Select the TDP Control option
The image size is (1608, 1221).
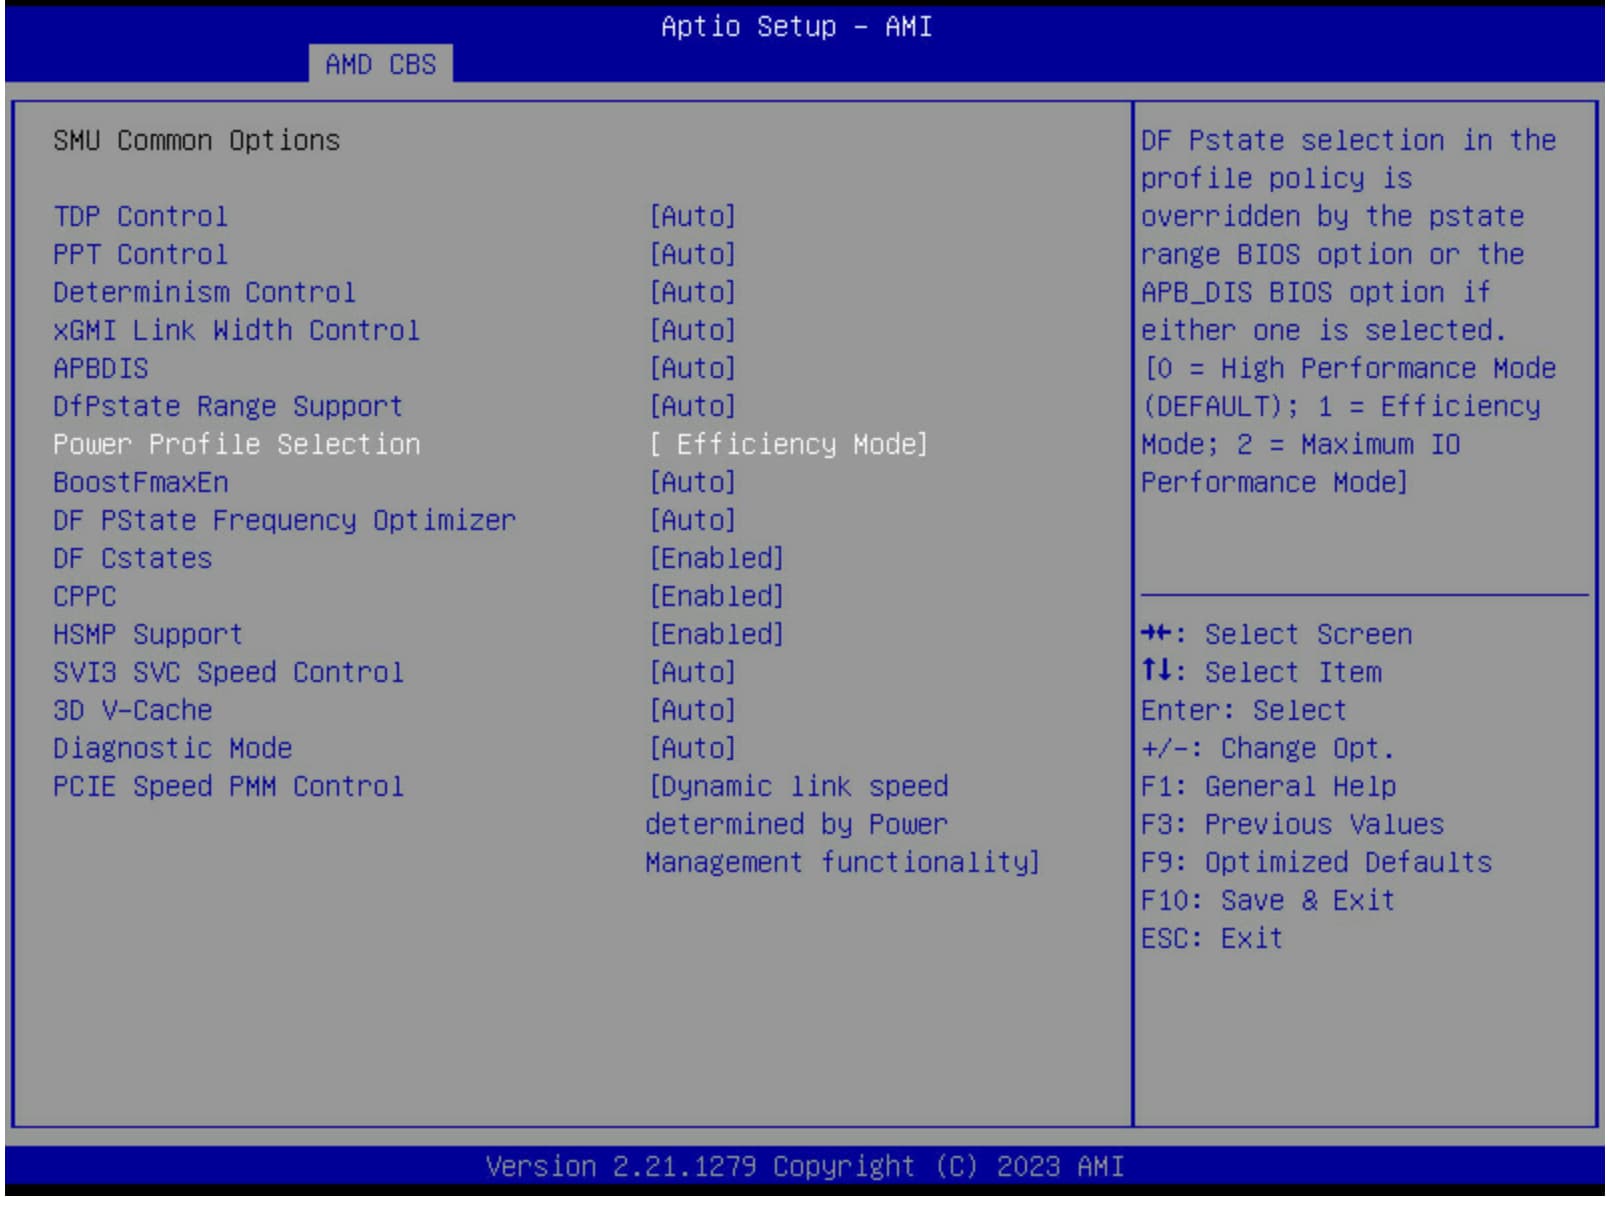click(x=140, y=217)
